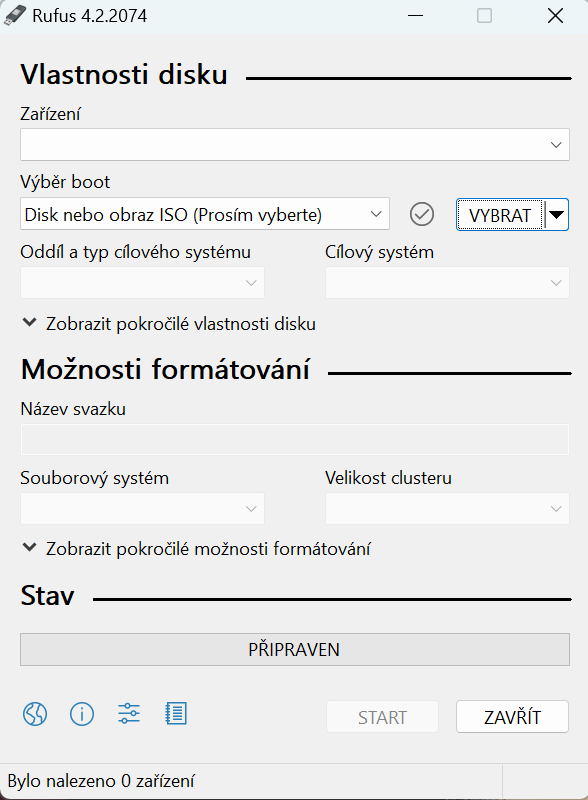Click the Název svazku text field
Viewport: 588px width, 800px height.
pos(295,439)
